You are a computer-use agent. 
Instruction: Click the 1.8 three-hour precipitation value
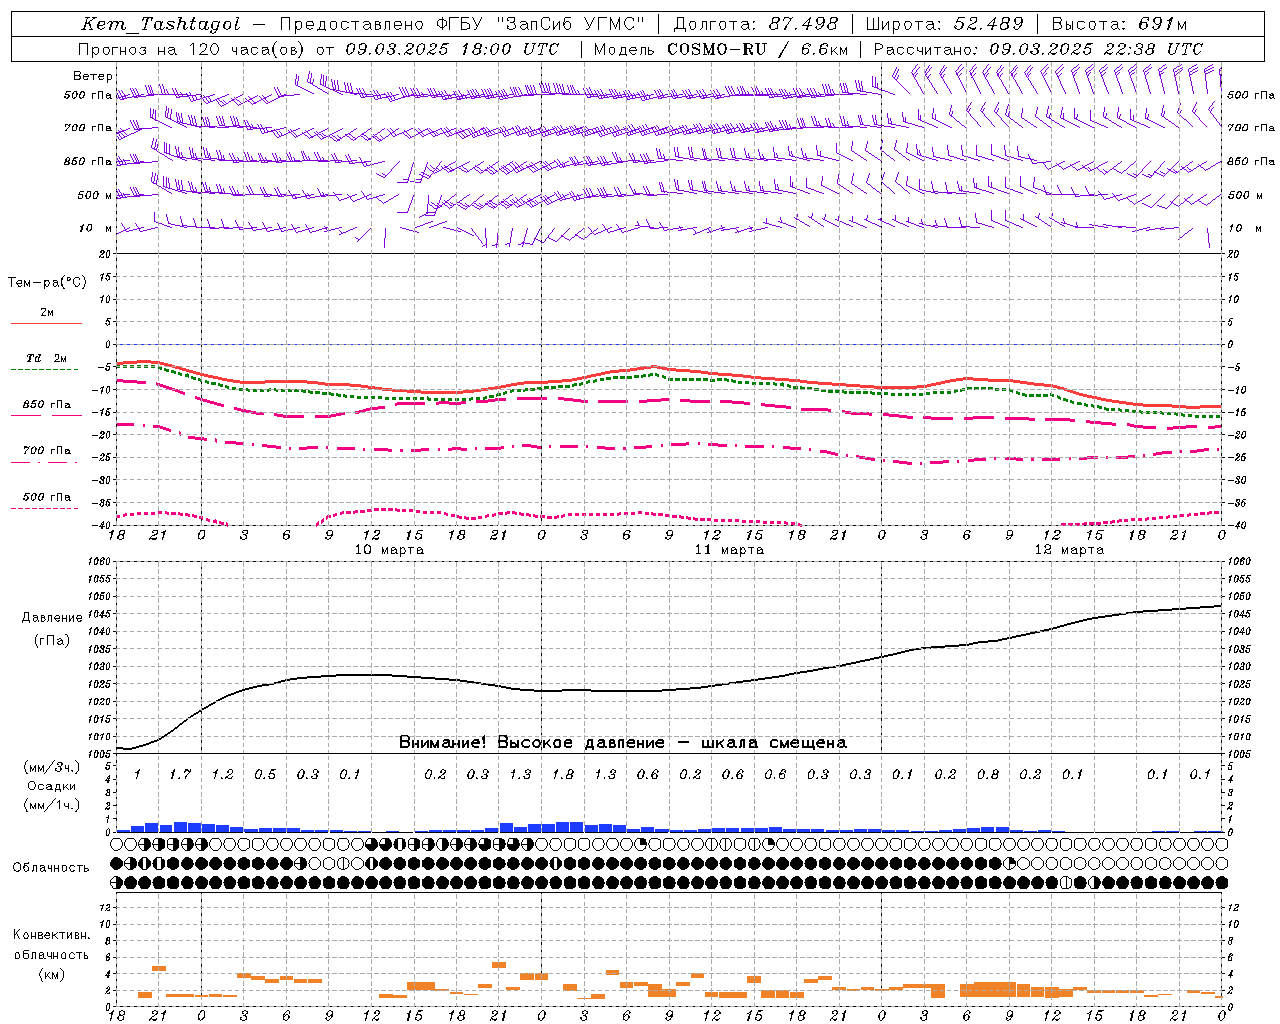(x=563, y=775)
